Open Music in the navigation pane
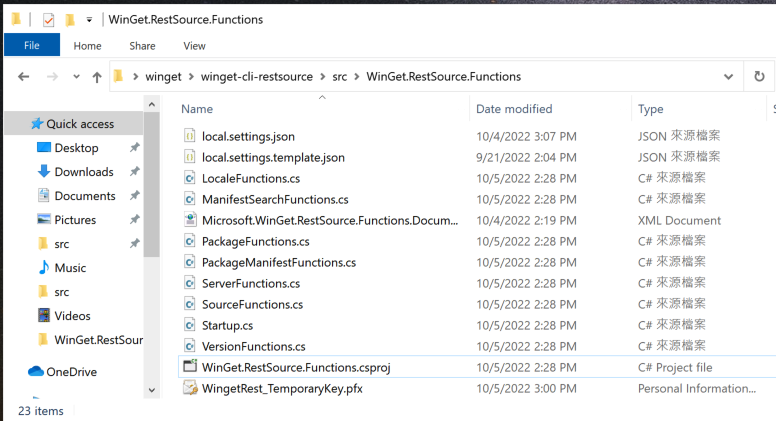776x421 pixels. pyautogui.click(x=70, y=268)
